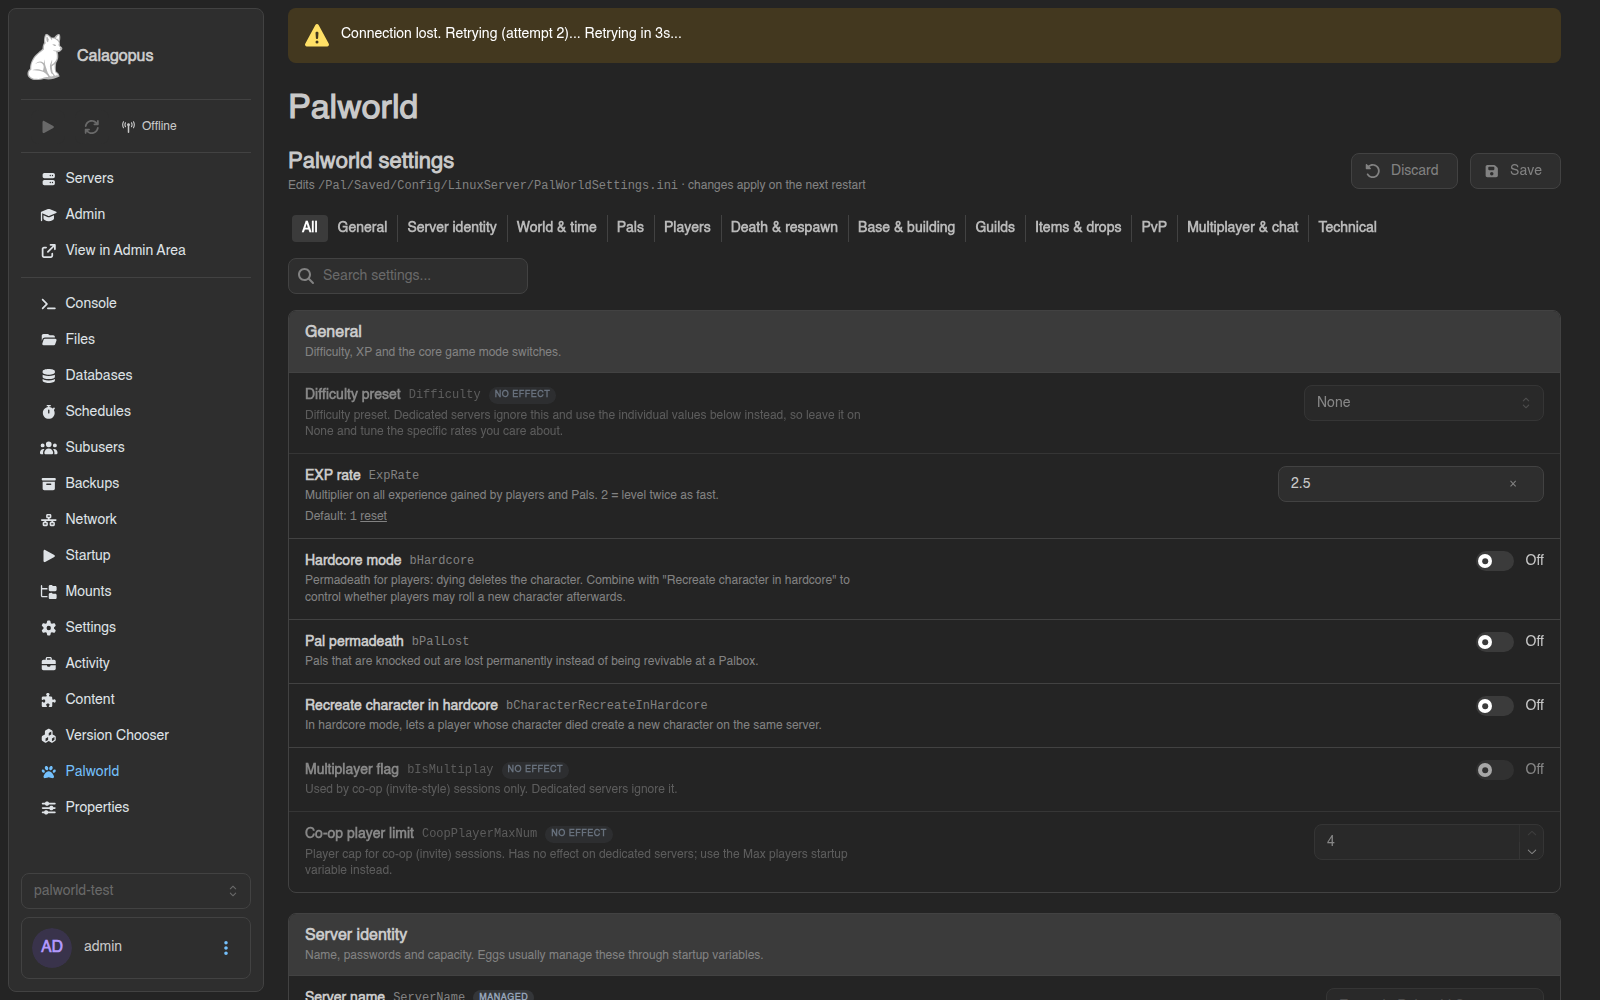The width and height of the screenshot is (1600, 1000).
Task: Switch to the PvP tab
Action: 1154,227
